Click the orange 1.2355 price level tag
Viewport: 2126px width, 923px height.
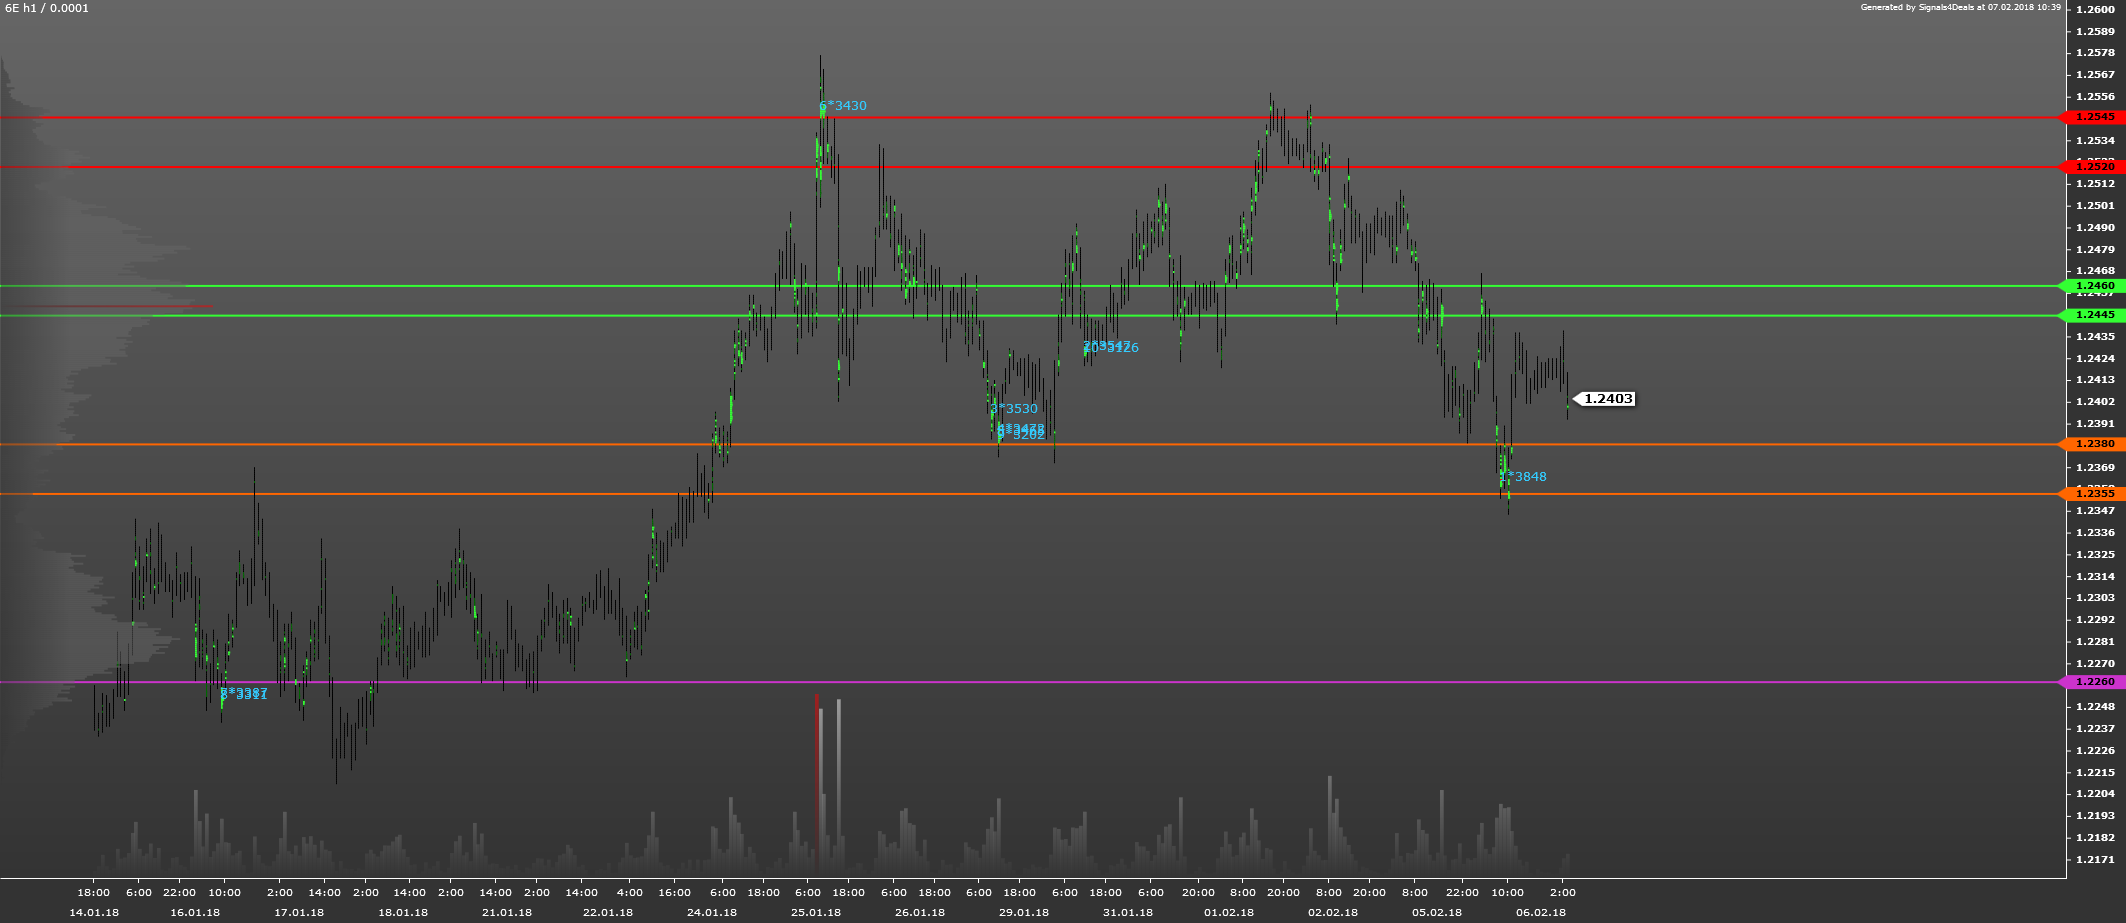pos(2094,494)
